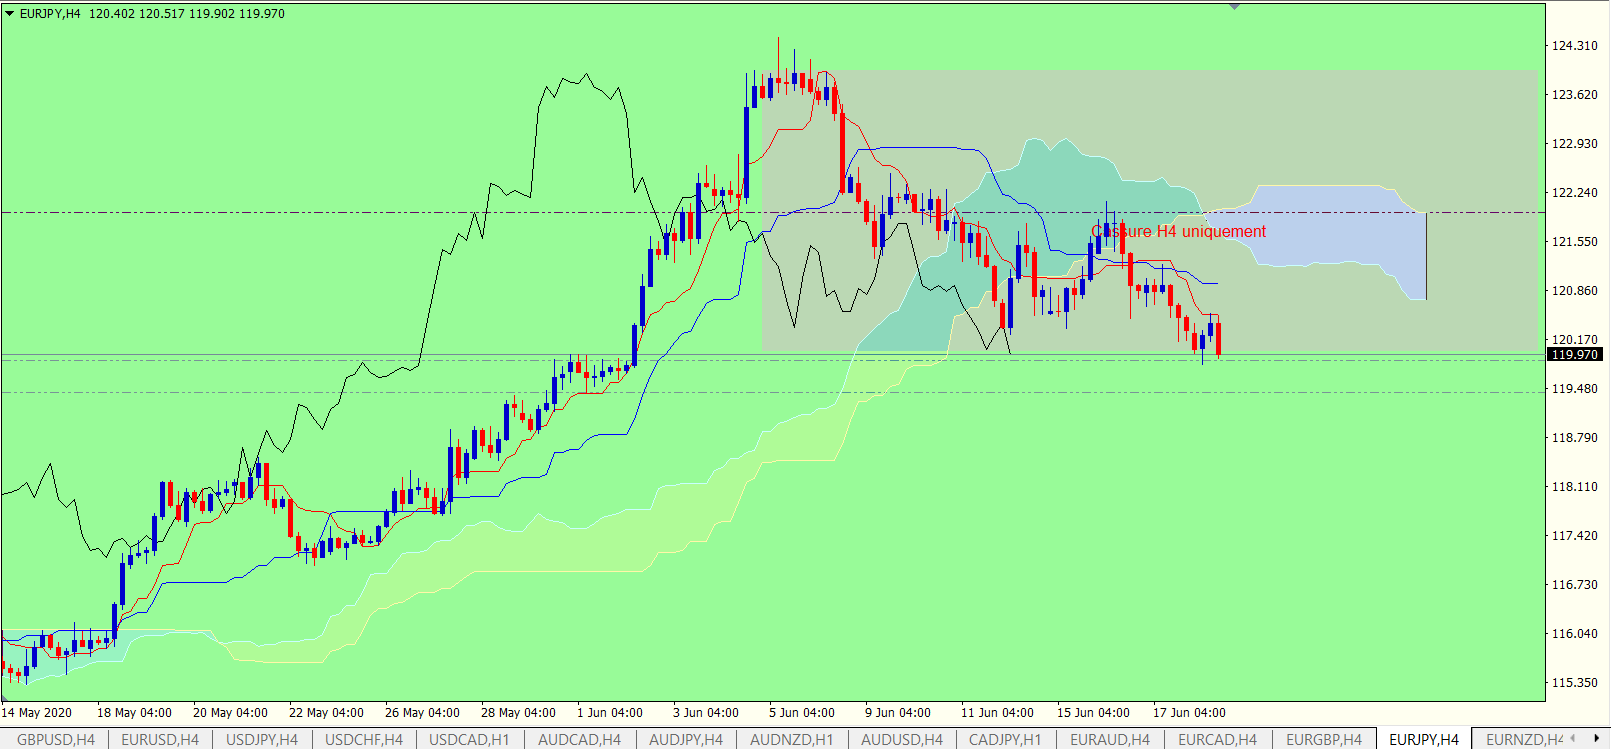Open the EURNZD,H4 chart tab
1611x749 pixels.
pos(1523,740)
